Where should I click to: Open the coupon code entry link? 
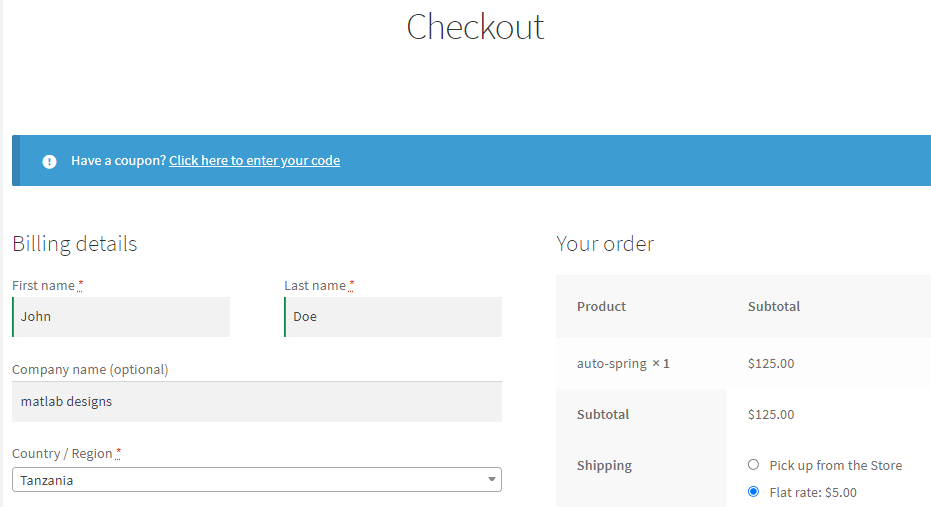(255, 160)
